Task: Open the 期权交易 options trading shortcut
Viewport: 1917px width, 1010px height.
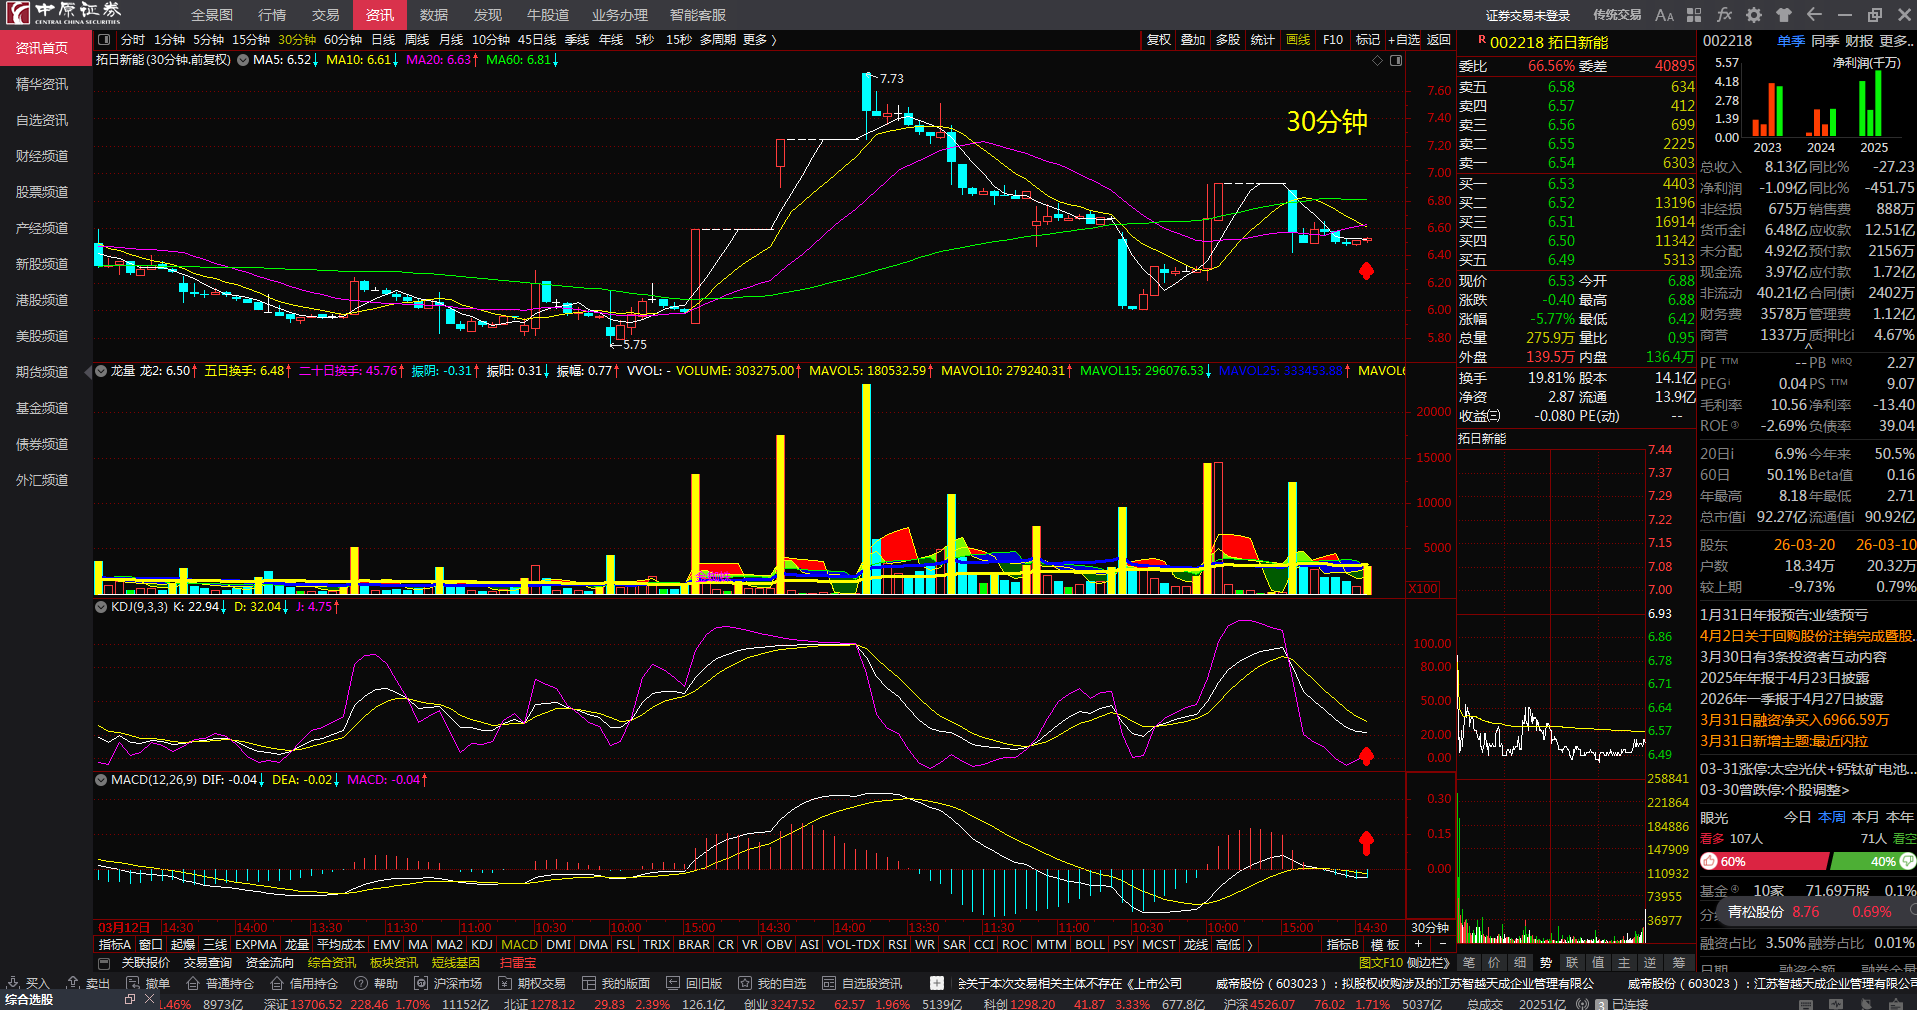Action: [x=532, y=983]
